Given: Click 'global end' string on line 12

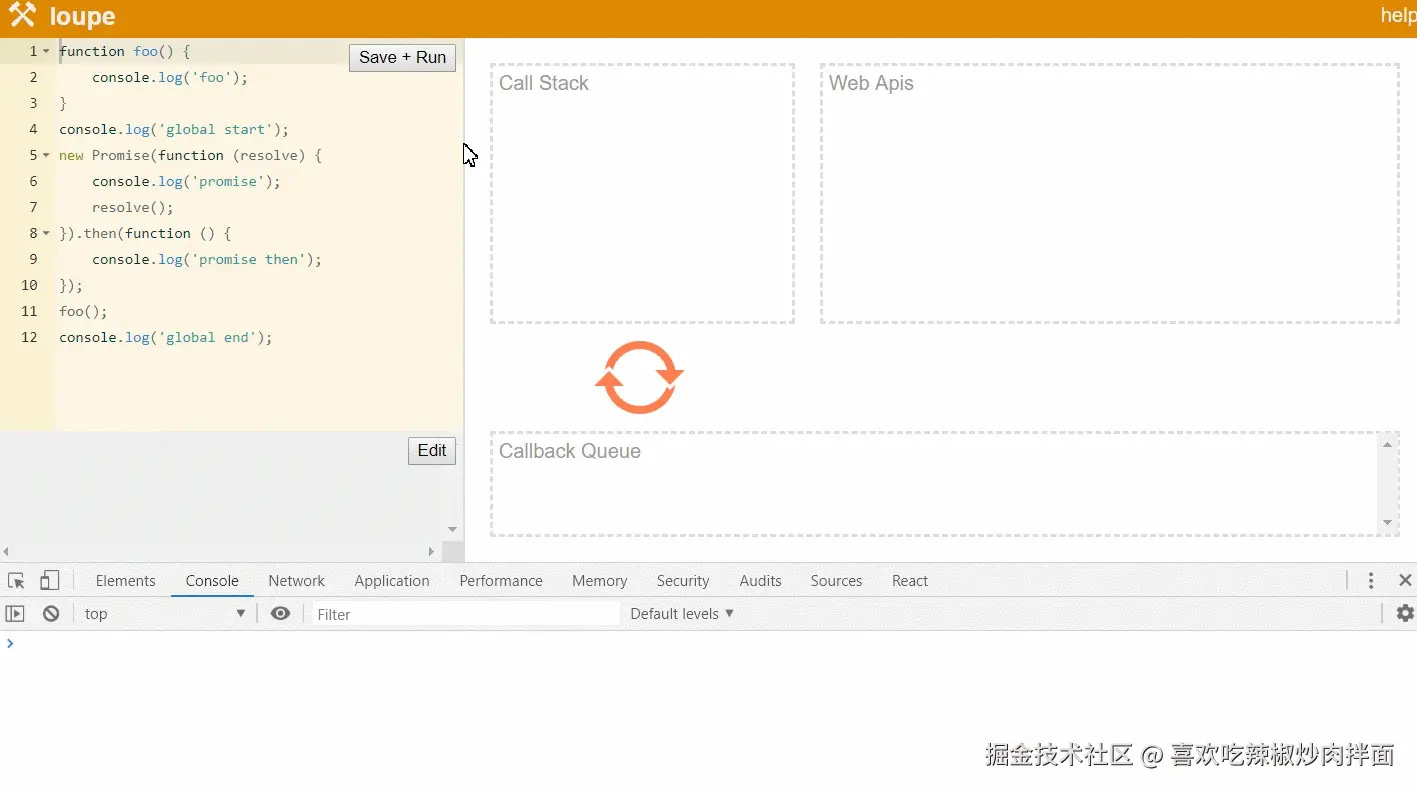Looking at the screenshot, I should pyautogui.click(x=207, y=337).
